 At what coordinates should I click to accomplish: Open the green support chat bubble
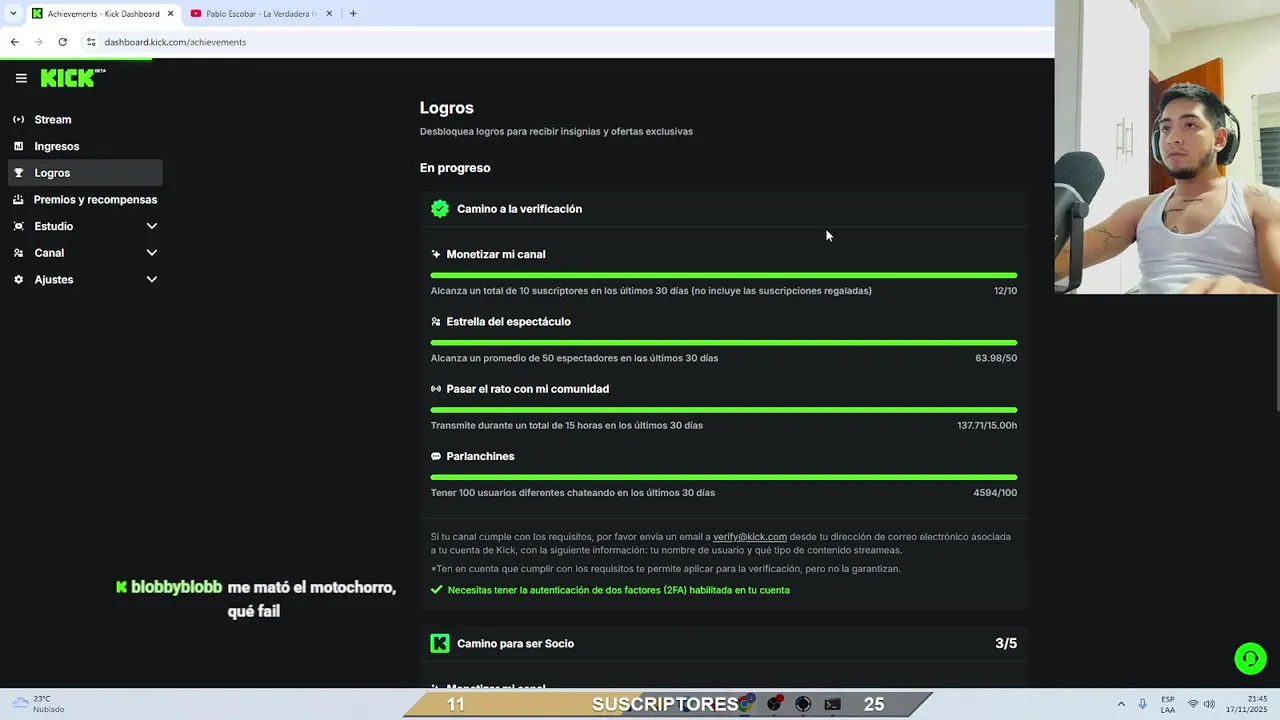point(1250,658)
